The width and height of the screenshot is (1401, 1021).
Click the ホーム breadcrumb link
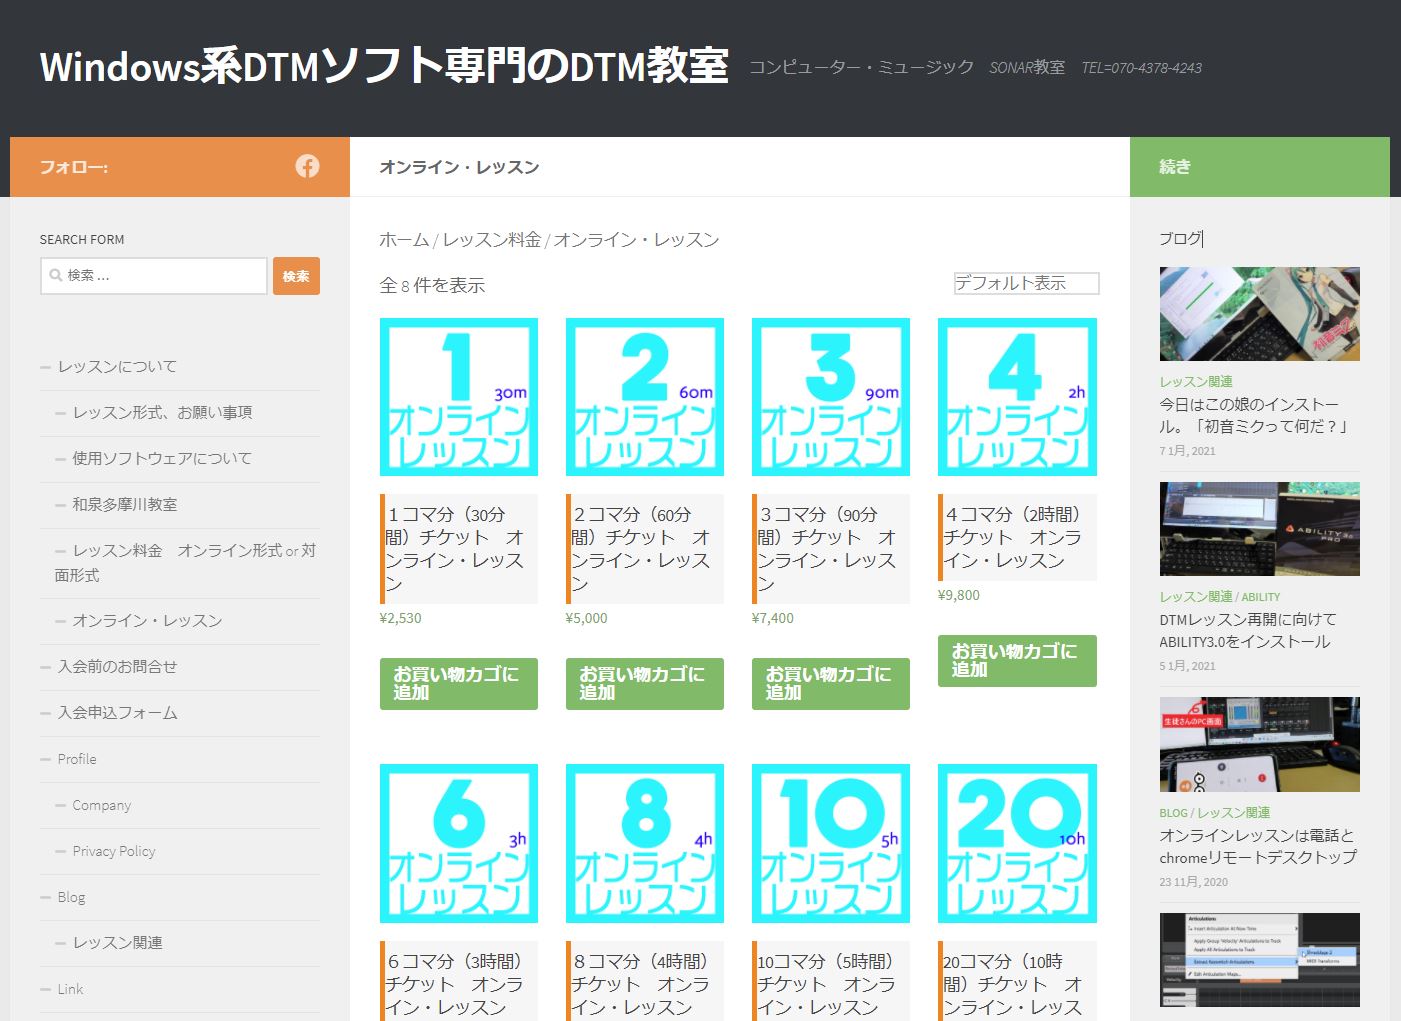click(x=404, y=240)
